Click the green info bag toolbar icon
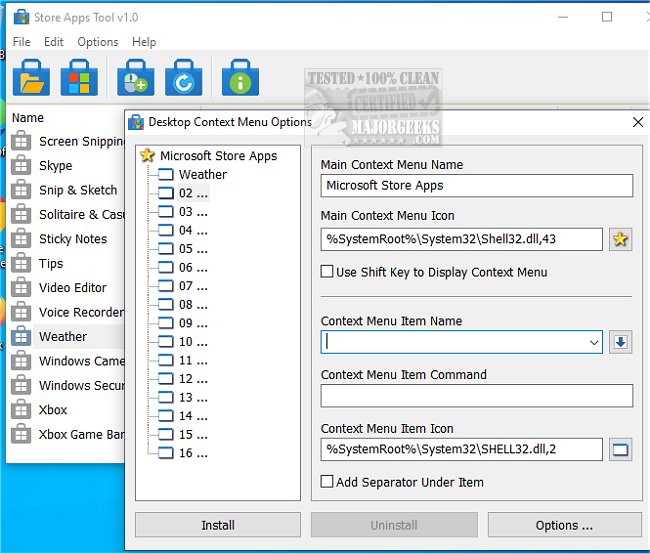Image resolution: width=650 pixels, height=554 pixels. (240, 78)
